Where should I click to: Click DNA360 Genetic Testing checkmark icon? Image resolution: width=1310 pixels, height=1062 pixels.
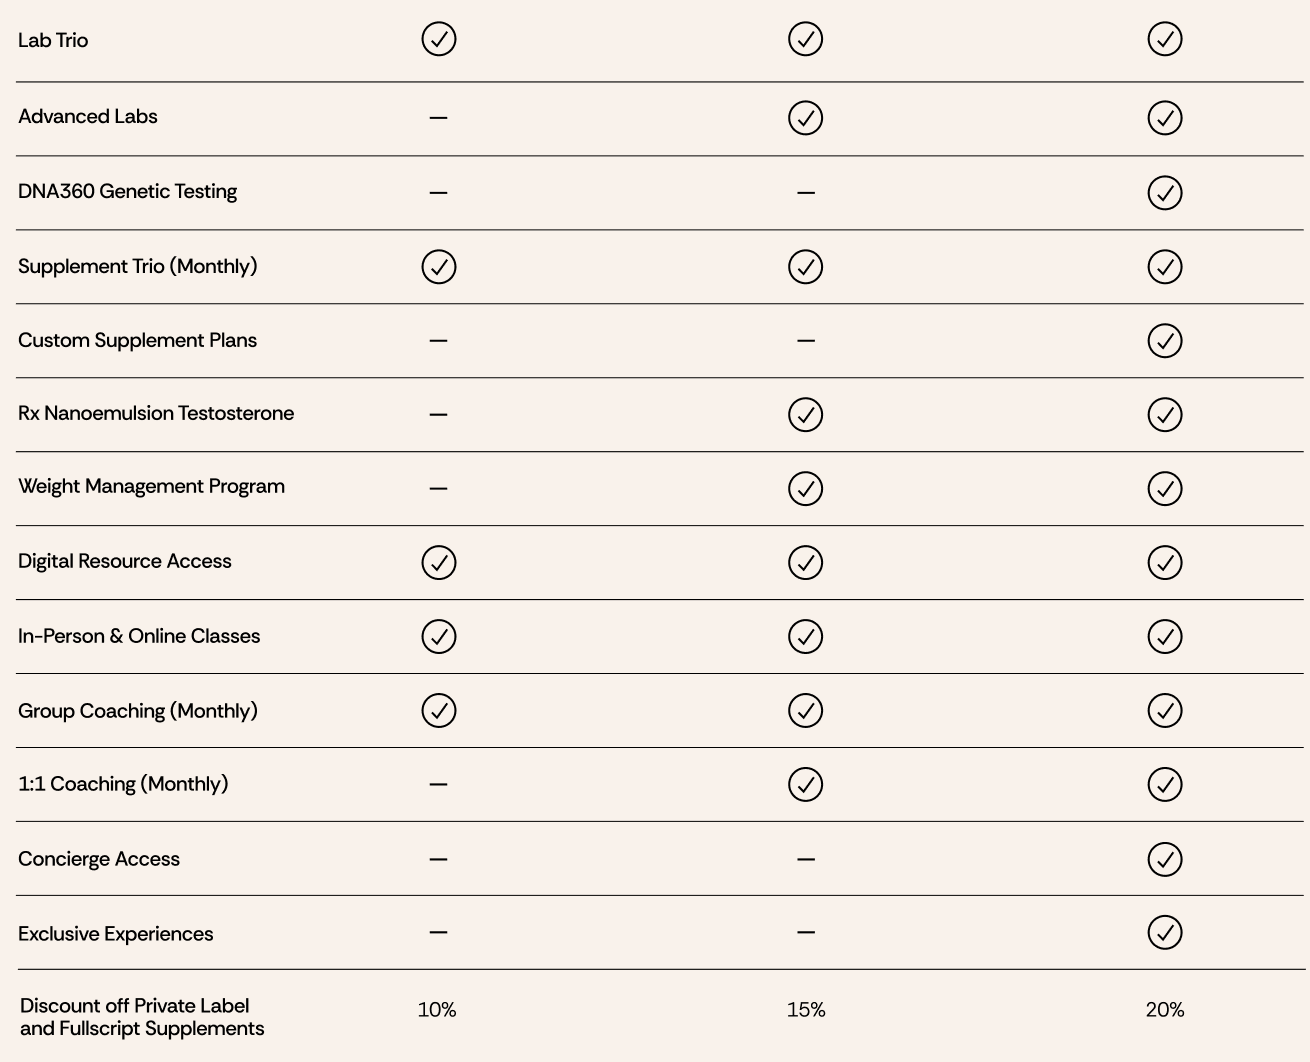(x=1164, y=192)
